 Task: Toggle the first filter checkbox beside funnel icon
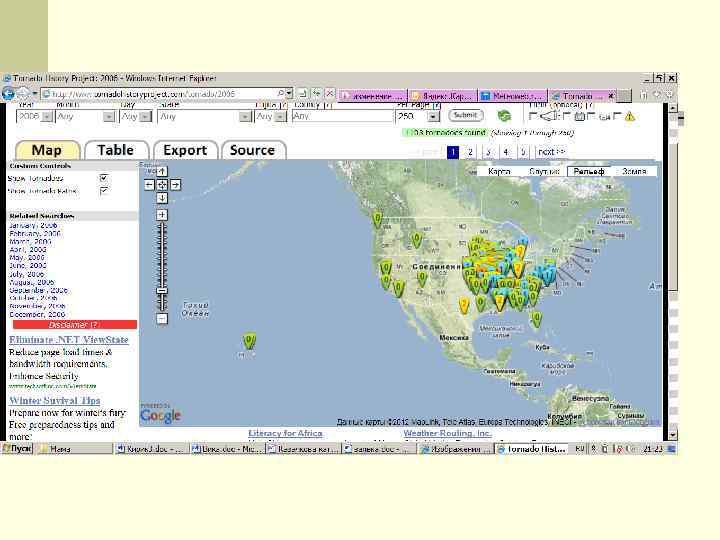[533, 116]
